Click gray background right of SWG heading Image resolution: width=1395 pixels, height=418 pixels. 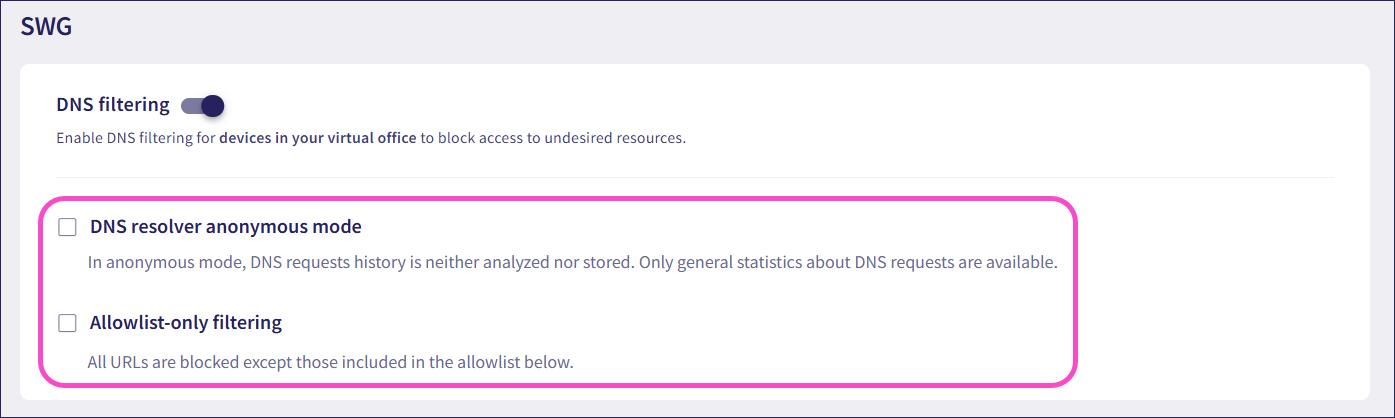700,27
